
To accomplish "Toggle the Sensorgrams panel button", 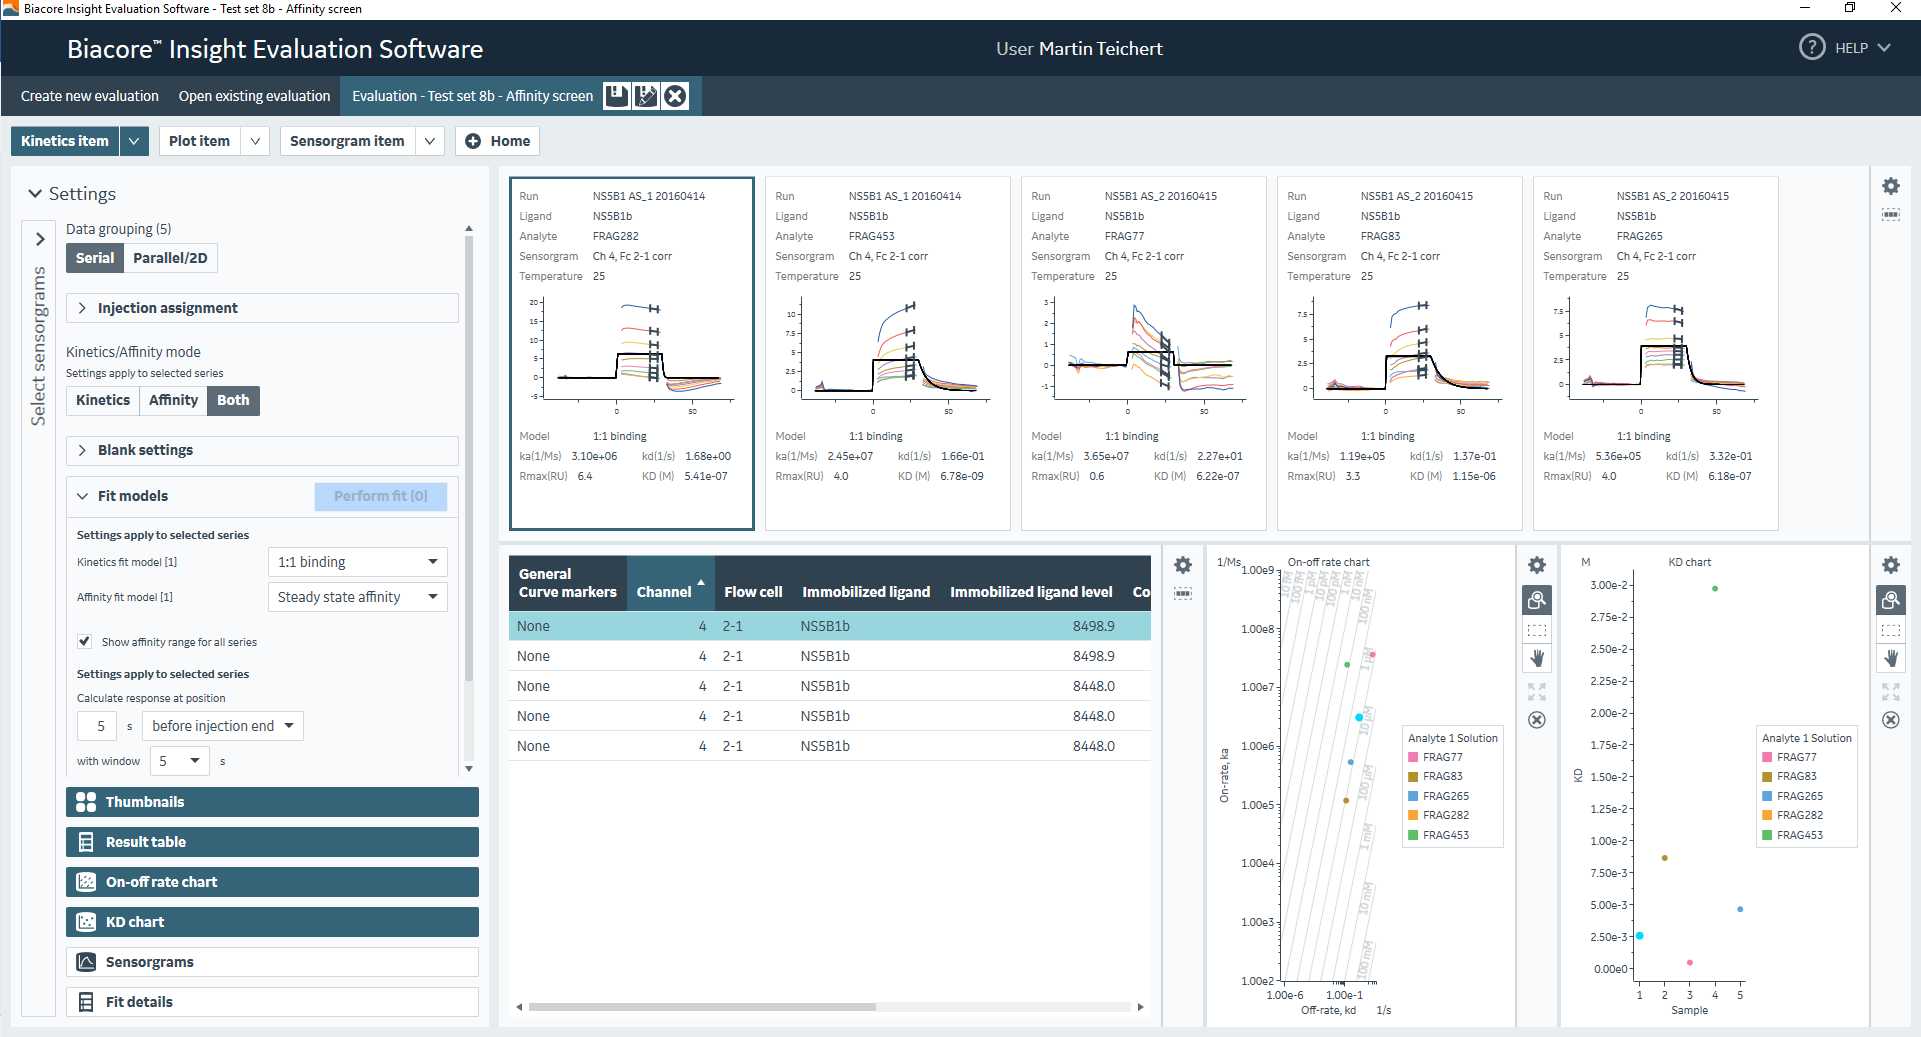I will 272,962.
